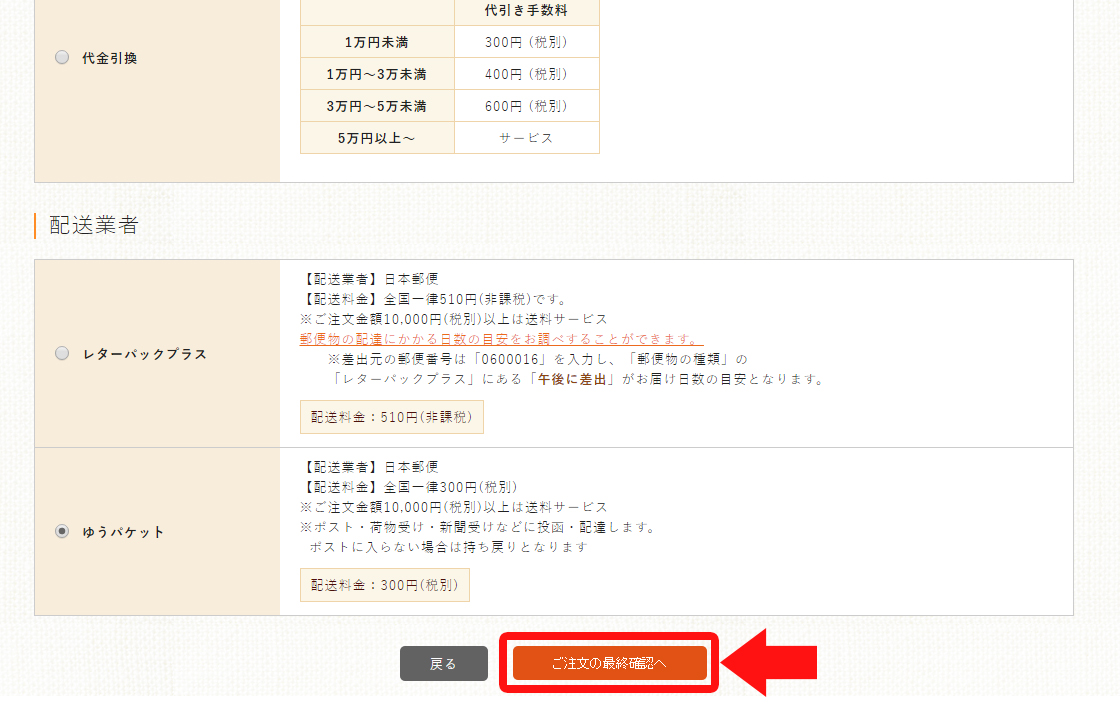Click the ゆうパケット label text
Screen dimensions: 1120x706
(124, 532)
